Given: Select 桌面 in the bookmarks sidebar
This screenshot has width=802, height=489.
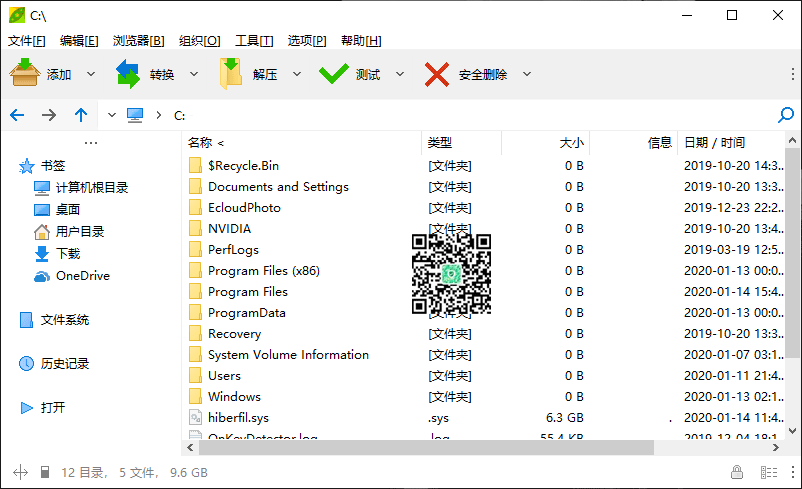Looking at the screenshot, I should tap(67, 209).
